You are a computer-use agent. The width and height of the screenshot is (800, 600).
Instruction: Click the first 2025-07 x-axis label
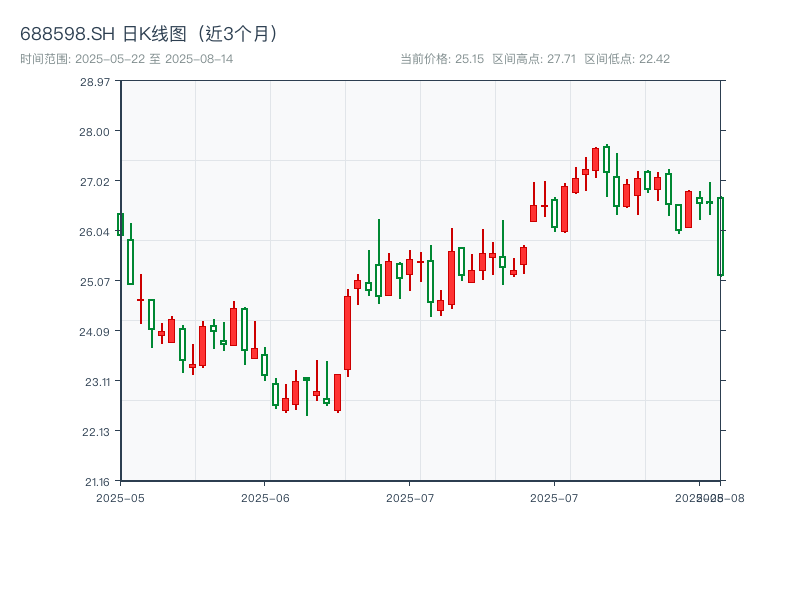tap(410, 497)
